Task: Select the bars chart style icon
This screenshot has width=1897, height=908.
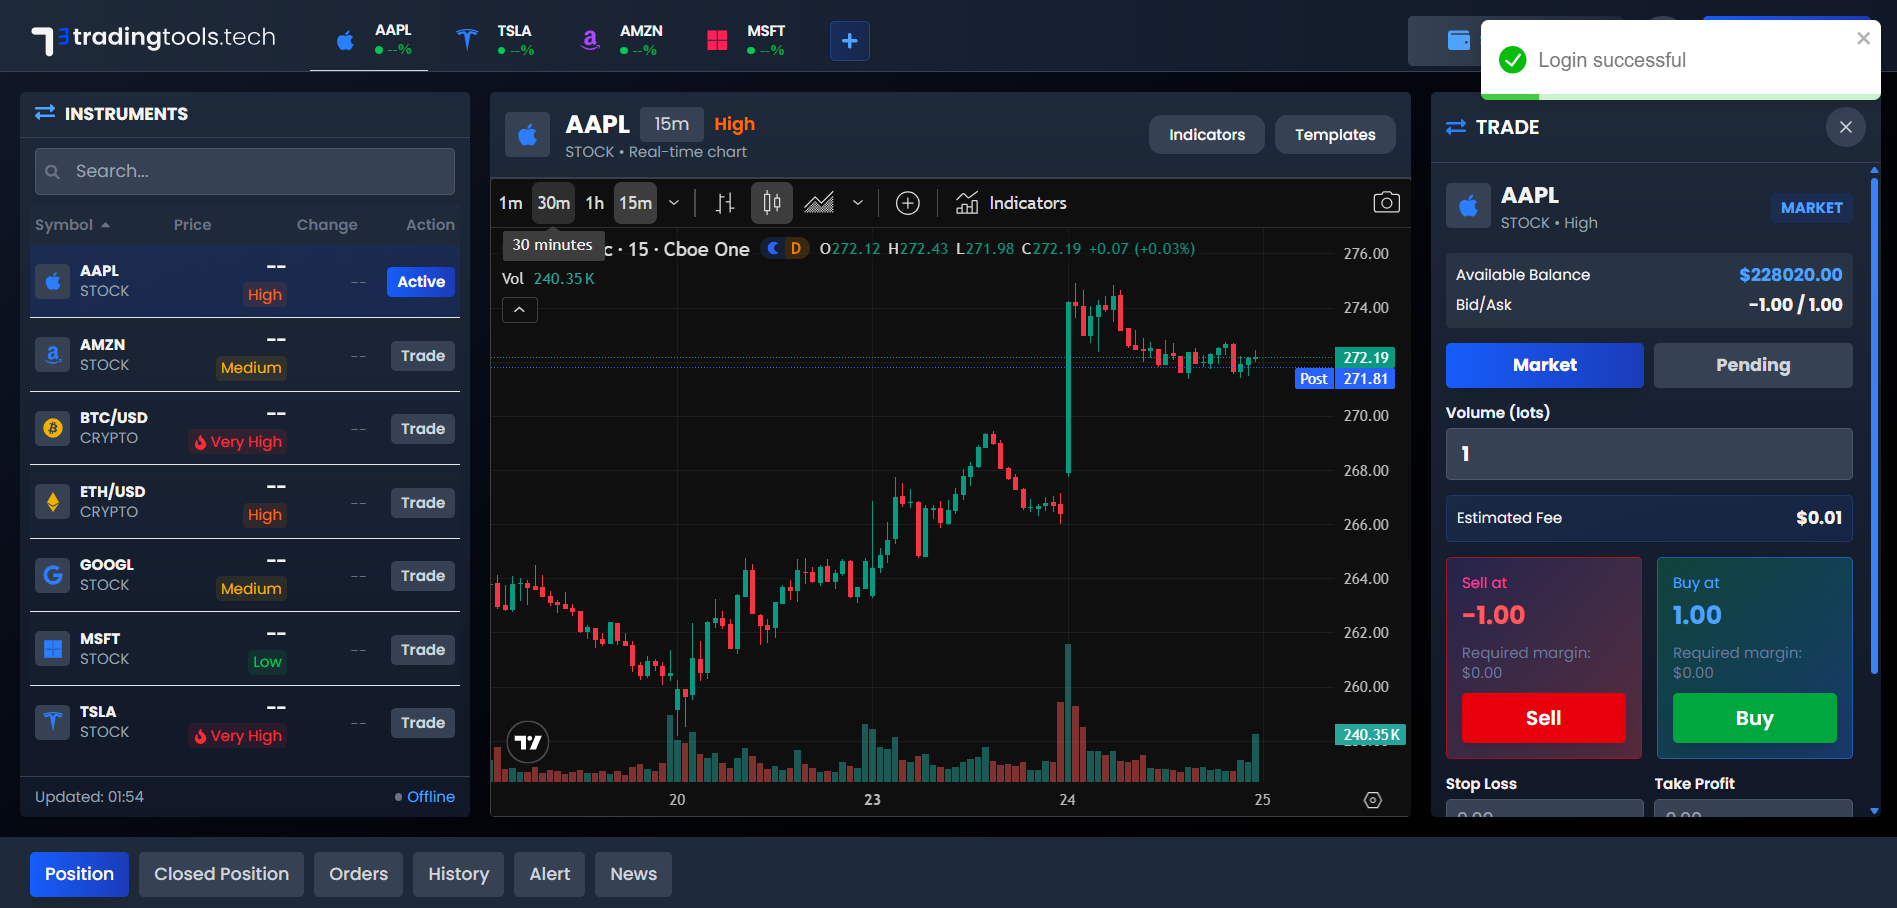Action: point(725,203)
